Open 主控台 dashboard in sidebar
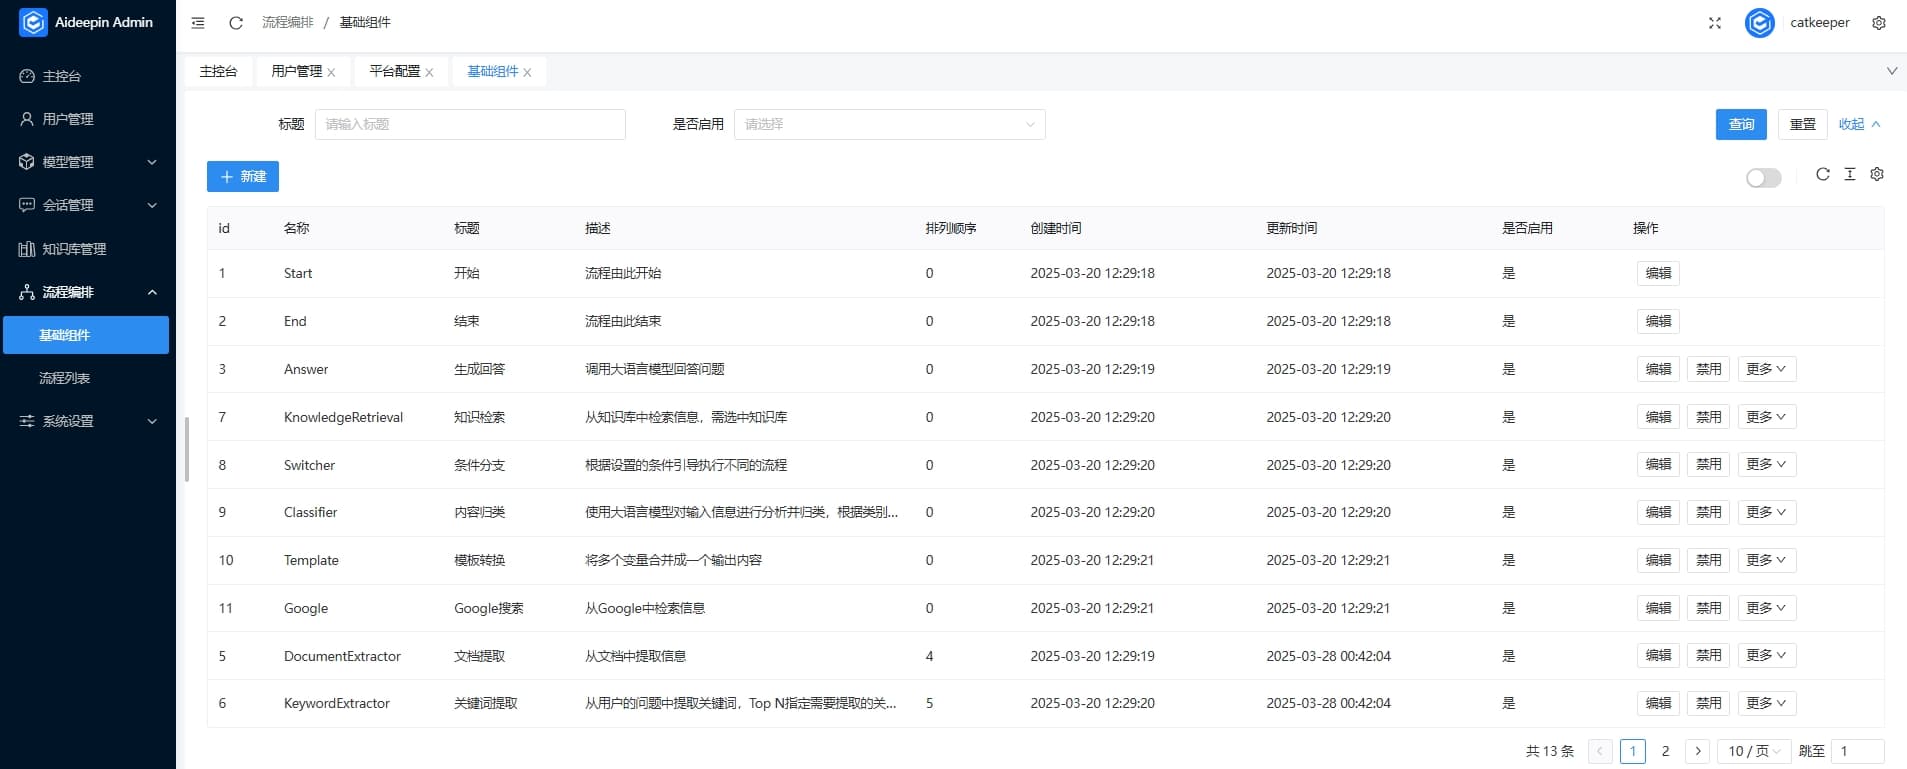Screen dimensions: 1907x769 [88, 76]
